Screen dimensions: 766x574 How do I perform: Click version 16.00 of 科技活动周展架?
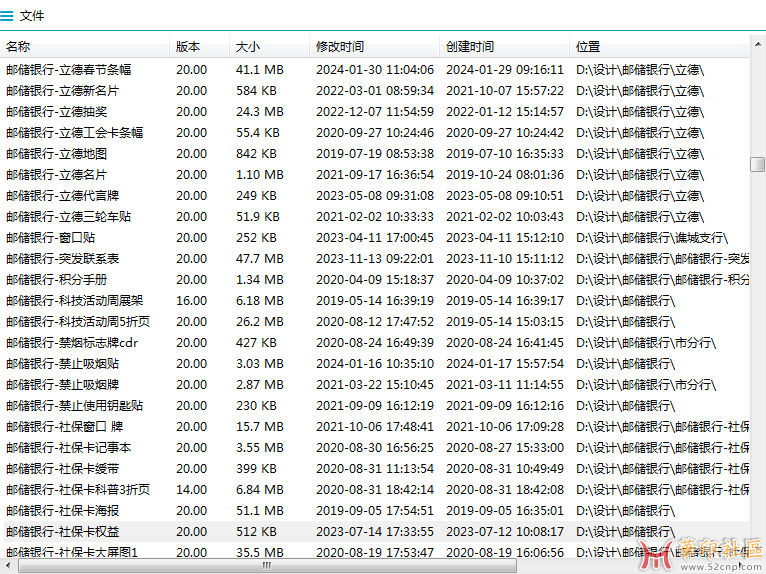(192, 301)
